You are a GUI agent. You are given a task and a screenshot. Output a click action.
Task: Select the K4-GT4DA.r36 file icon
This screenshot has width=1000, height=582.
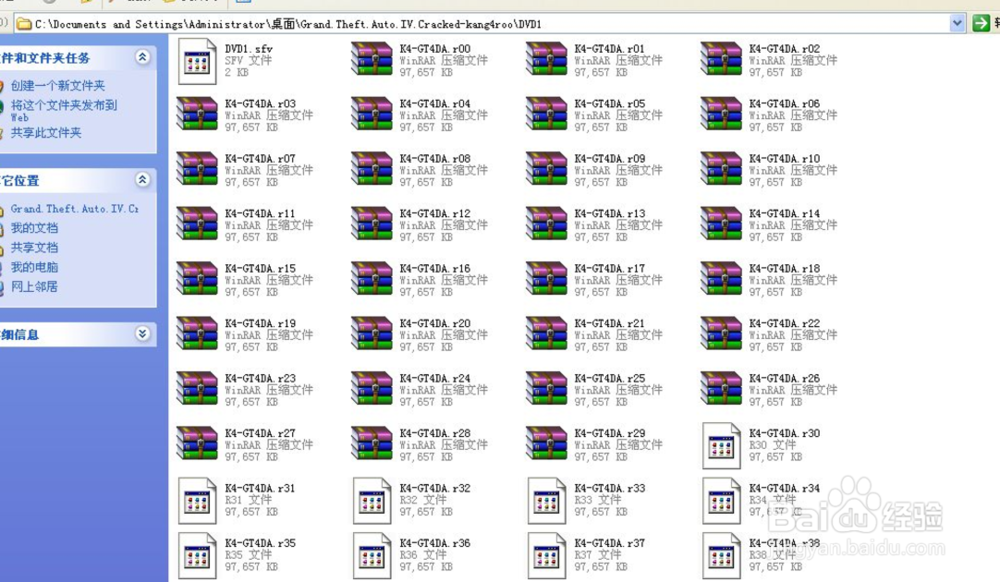[372, 556]
